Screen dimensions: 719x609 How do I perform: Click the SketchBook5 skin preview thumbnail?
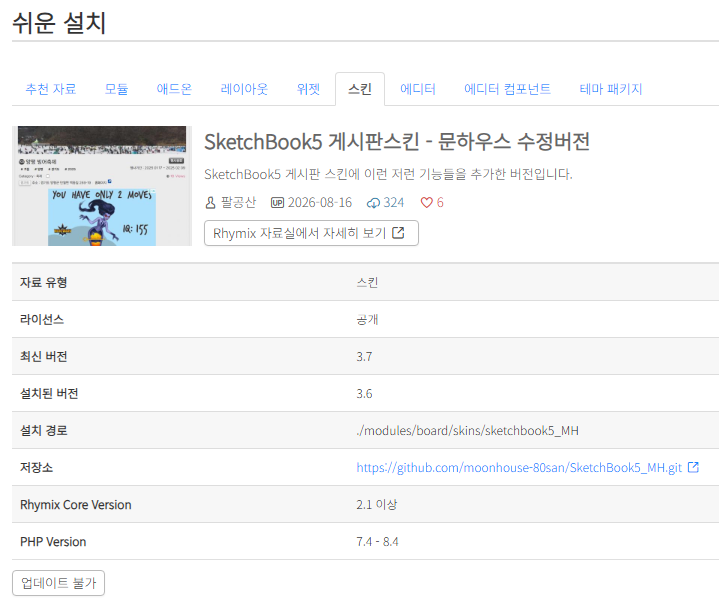coord(102,186)
